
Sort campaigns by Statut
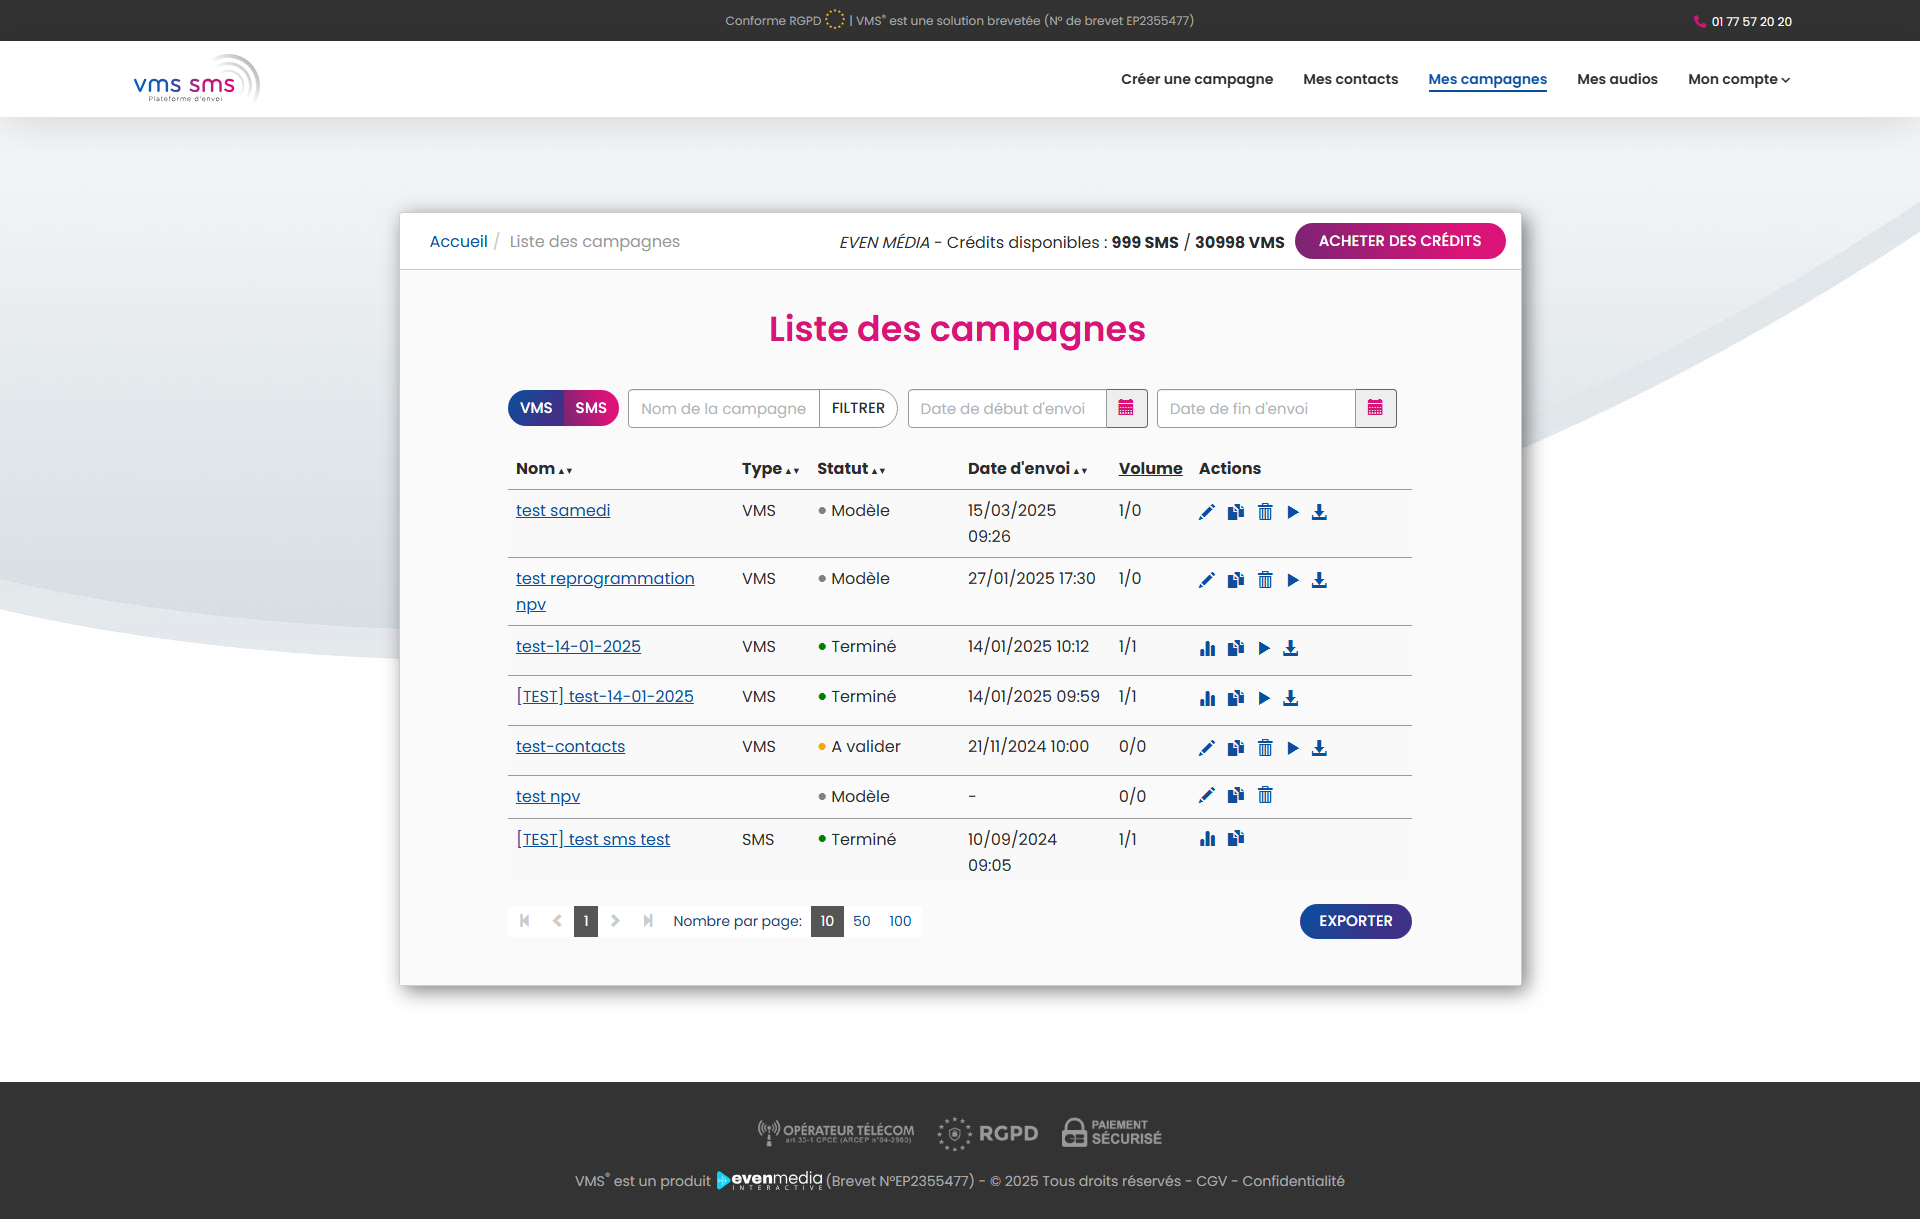(x=851, y=468)
